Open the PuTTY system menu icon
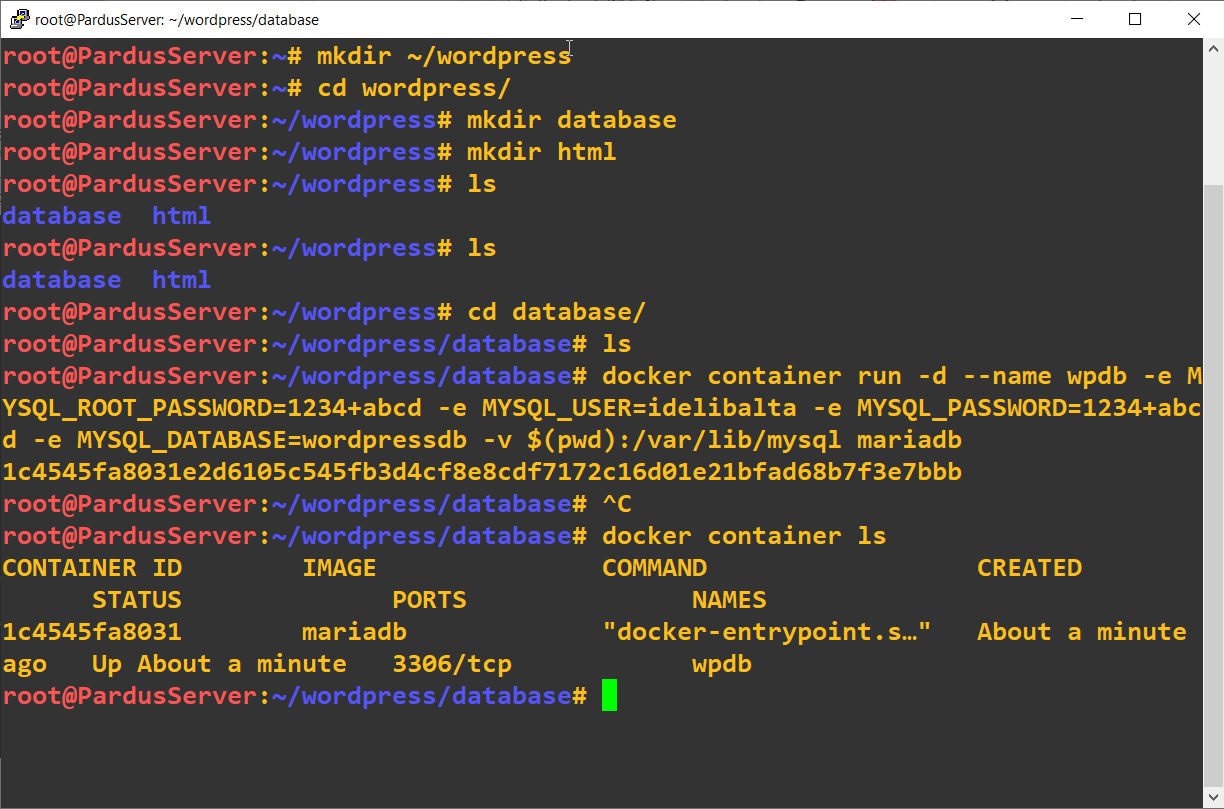1224x809 pixels. click(x=19, y=19)
